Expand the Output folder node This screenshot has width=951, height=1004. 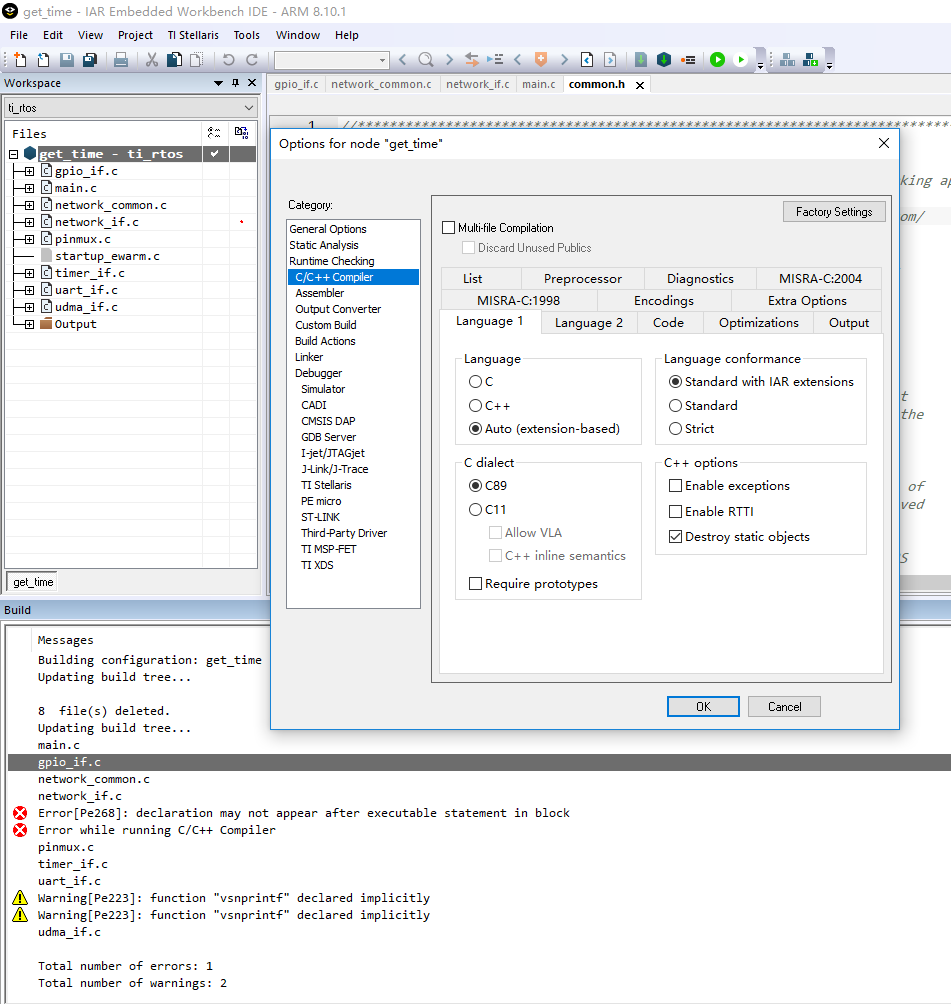point(29,324)
